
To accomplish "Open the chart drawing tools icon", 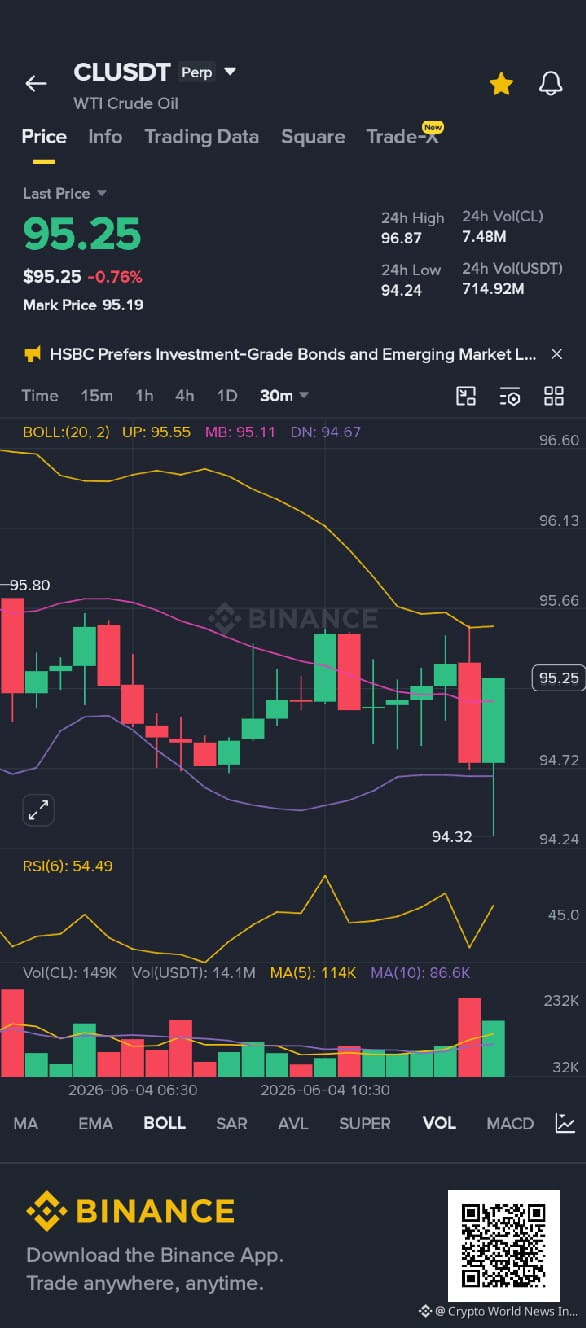I will point(466,396).
